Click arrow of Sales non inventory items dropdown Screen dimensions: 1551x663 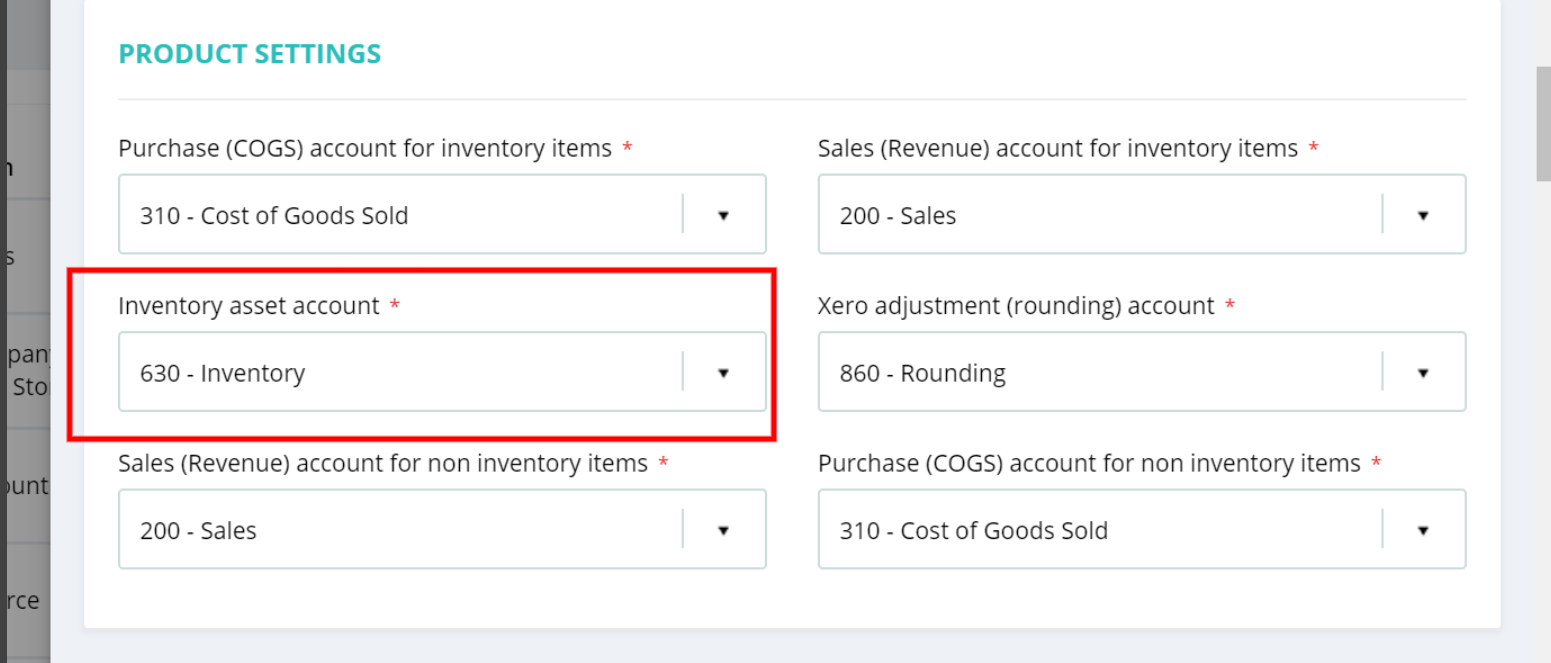723,530
